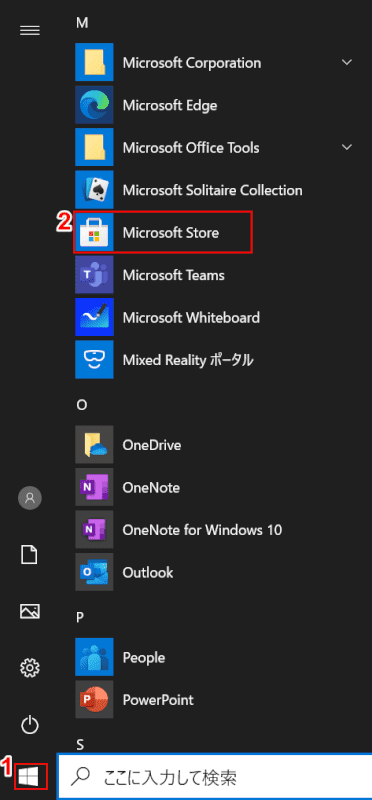Screen dimensions: 372x800
Task: Click the search magnifier icon
Action: (80, 777)
